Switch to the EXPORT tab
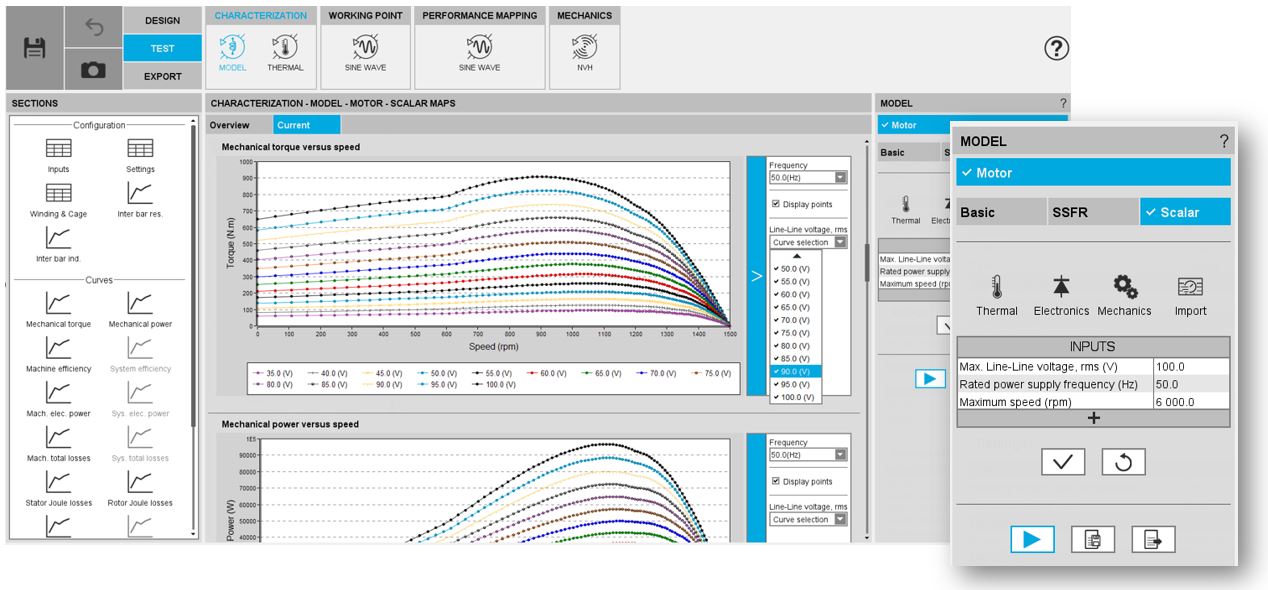The width and height of the screenshot is (1268, 590). pyautogui.click(x=163, y=76)
